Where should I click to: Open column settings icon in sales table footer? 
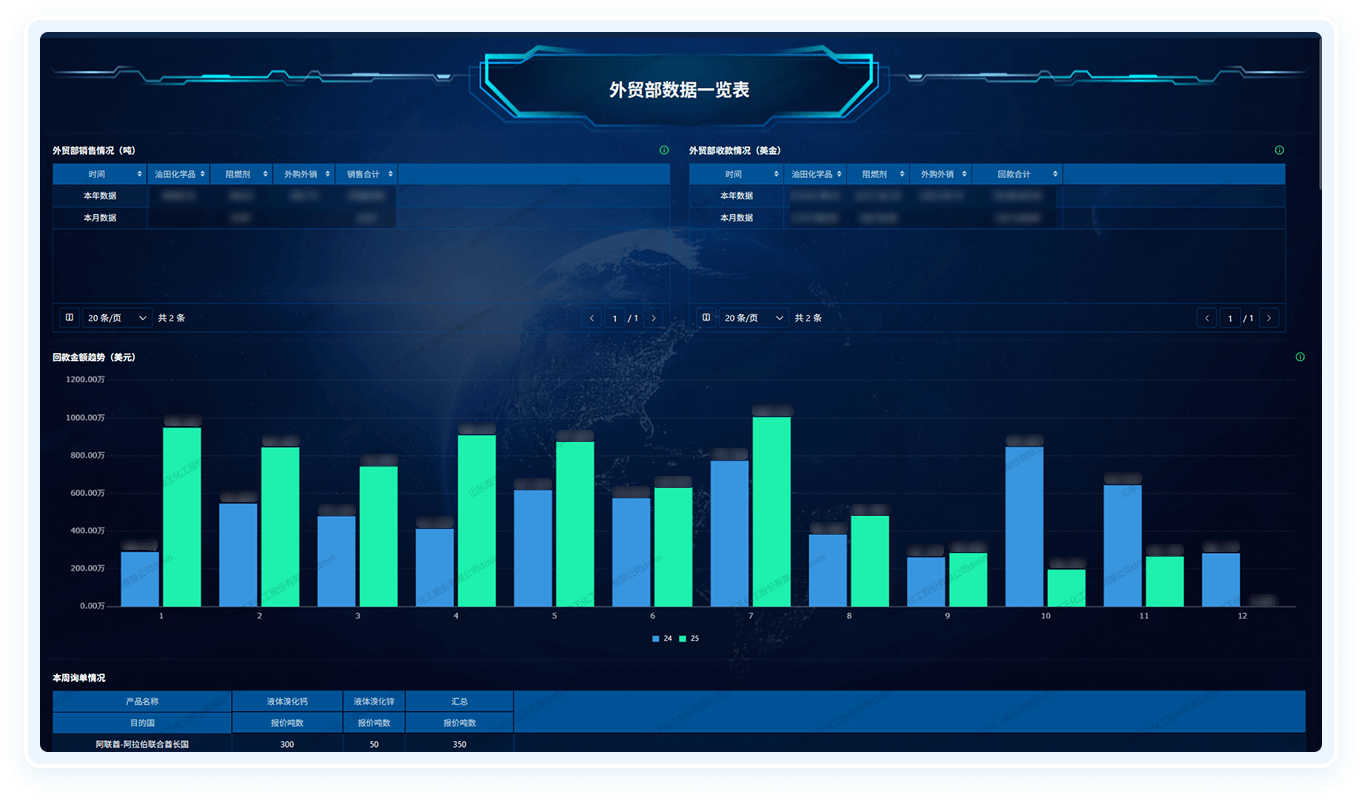point(69,318)
